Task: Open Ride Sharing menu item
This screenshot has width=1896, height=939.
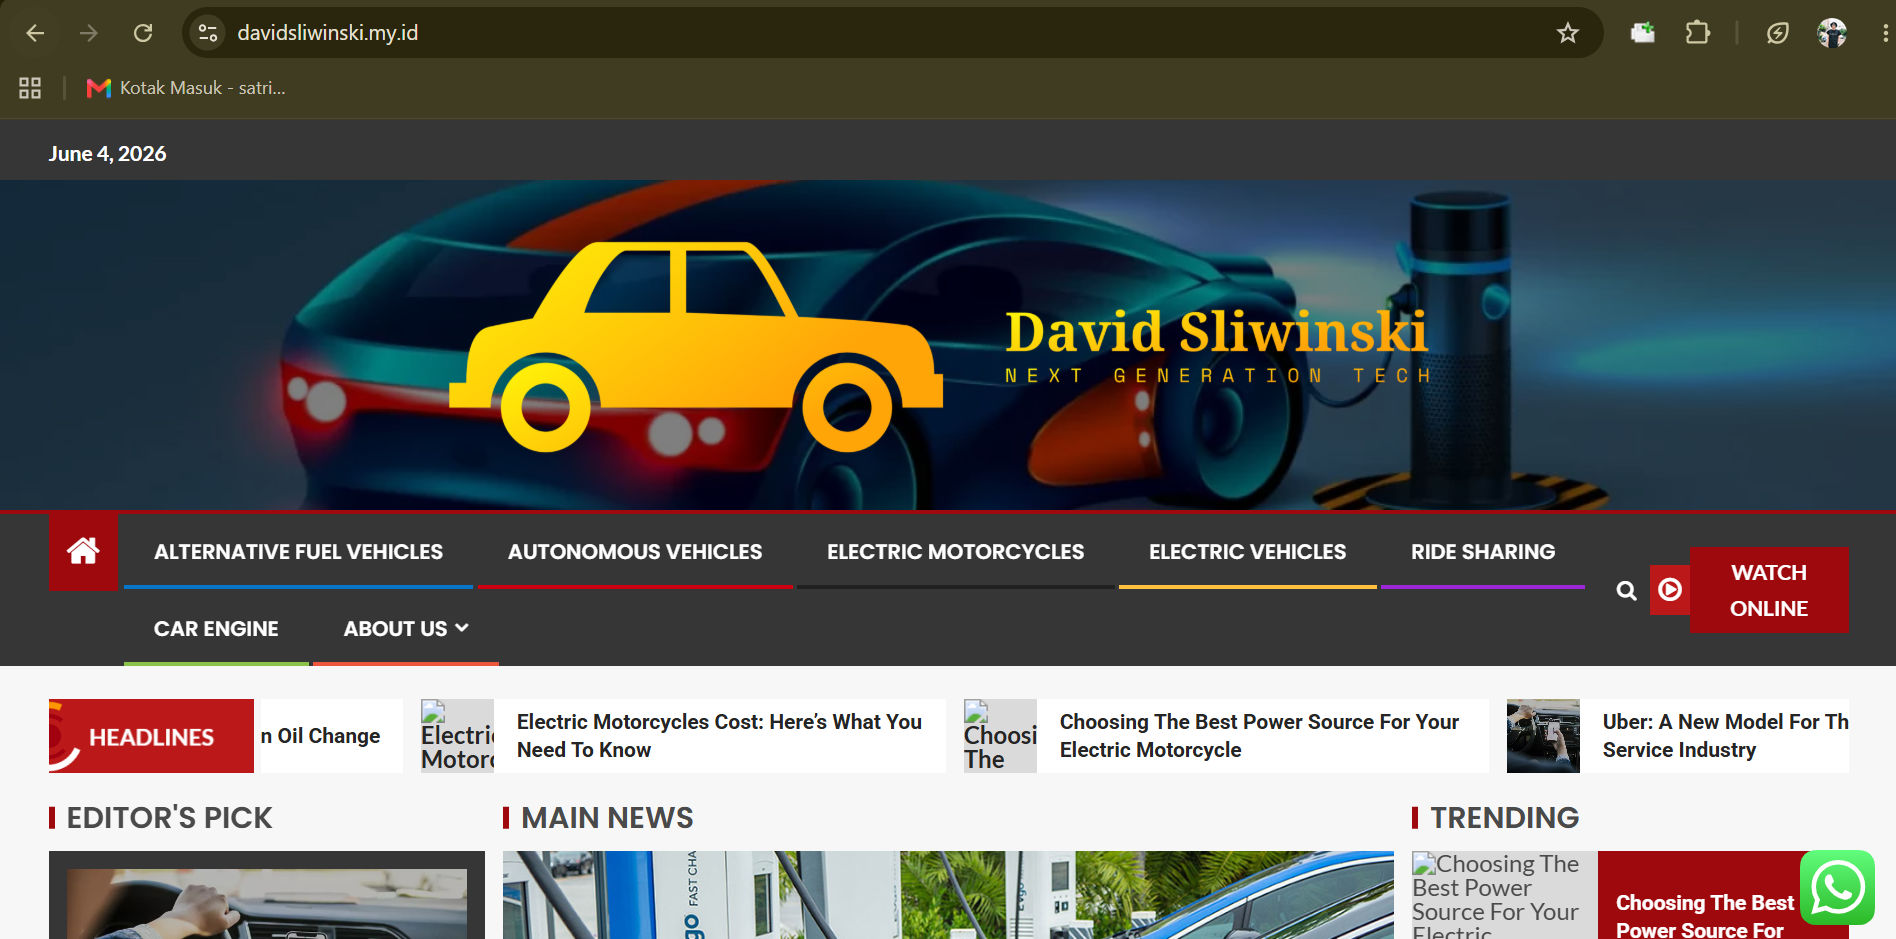Action: point(1483,552)
